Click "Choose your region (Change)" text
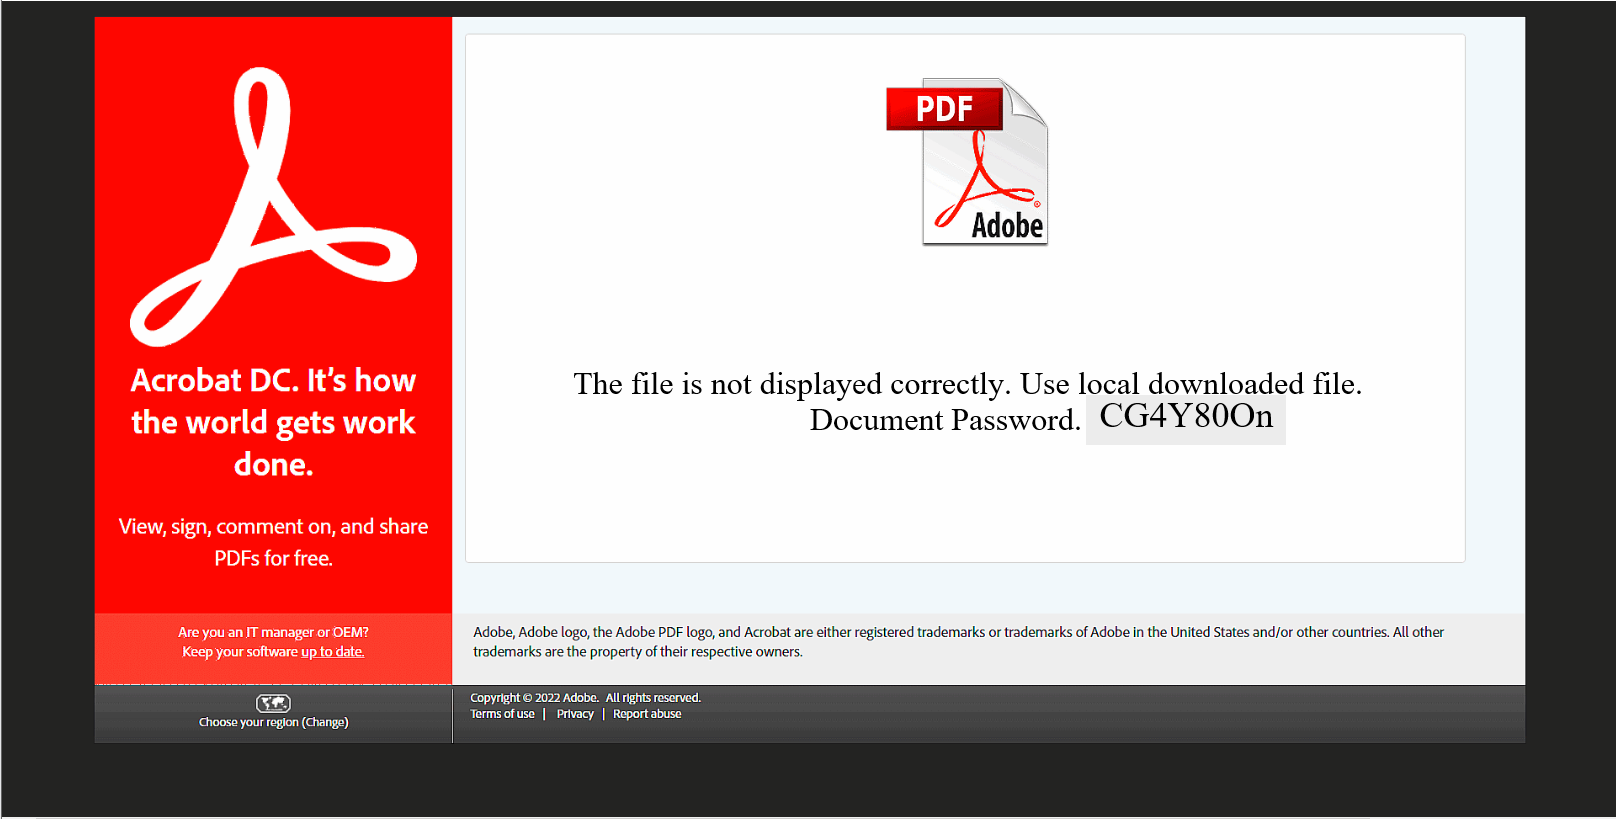The image size is (1616, 819). (x=273, y=722)
